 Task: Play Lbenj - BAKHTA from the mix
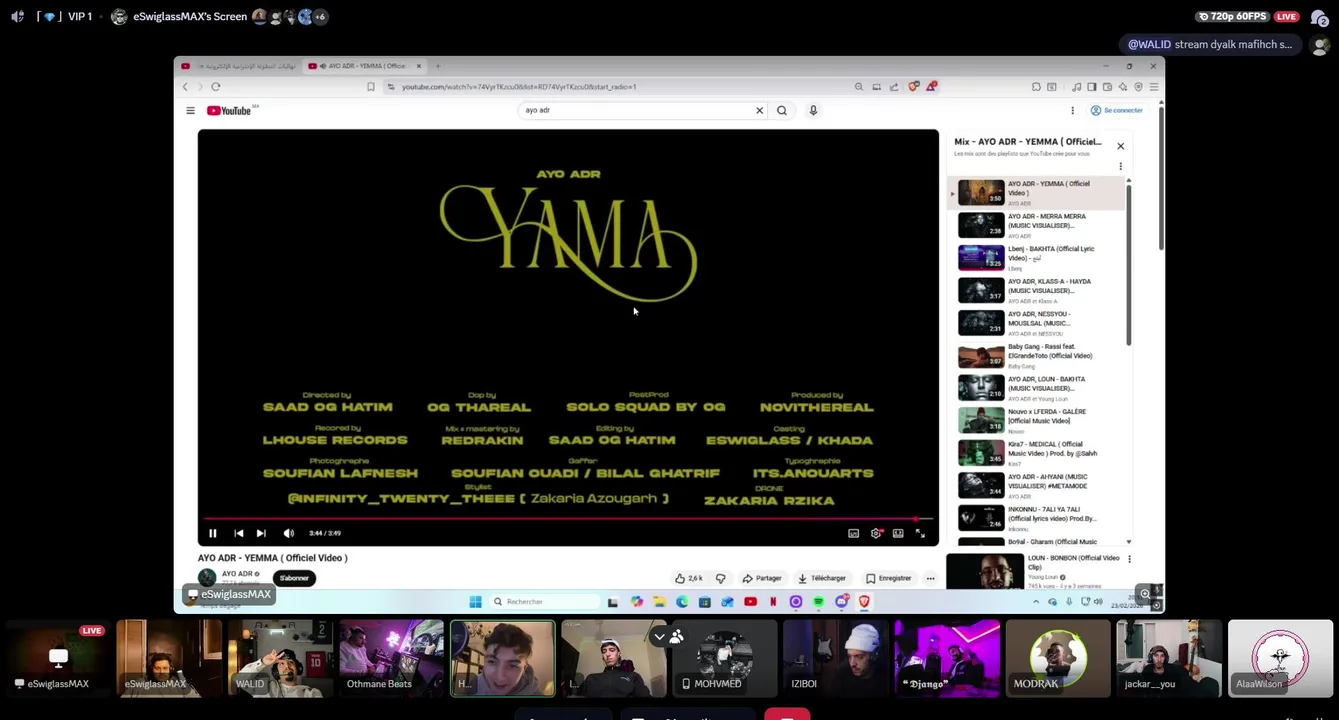(1036, 258)
